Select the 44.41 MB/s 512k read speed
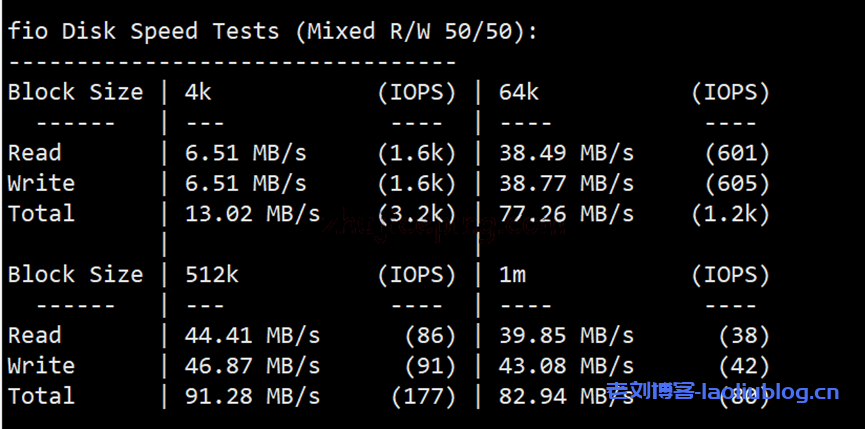The height and width of the screenshot is (429, 865). [252, 335]
